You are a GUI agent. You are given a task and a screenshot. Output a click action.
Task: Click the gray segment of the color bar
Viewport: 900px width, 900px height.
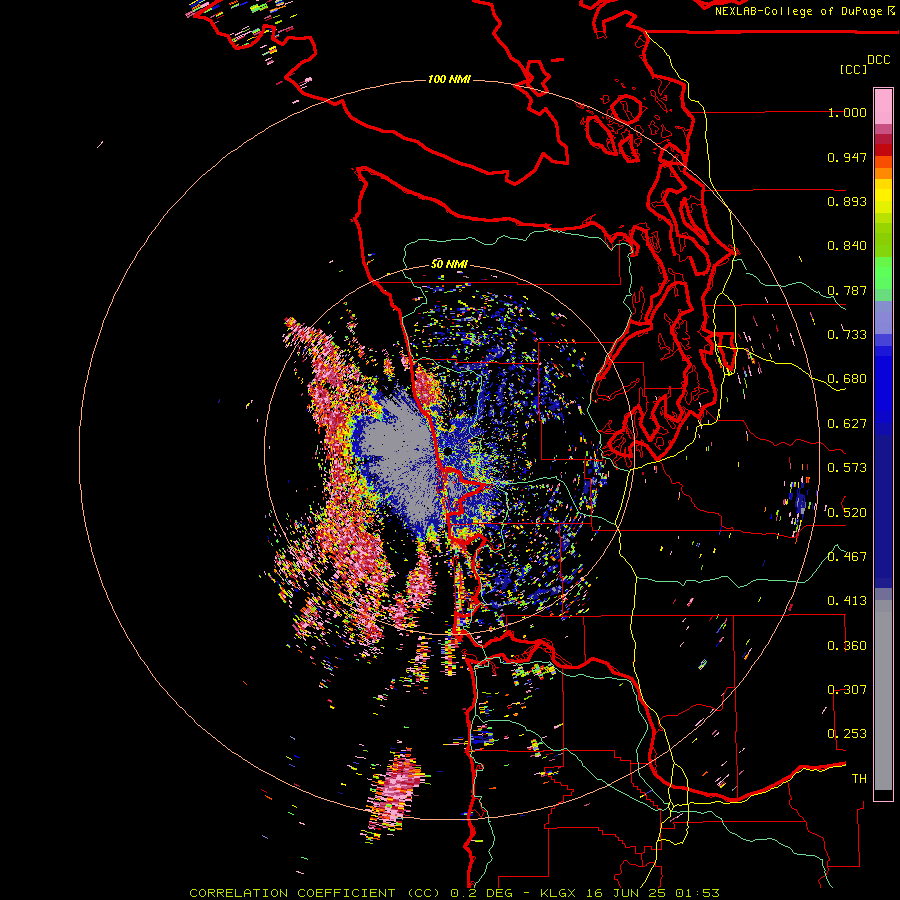click(883, 695)
